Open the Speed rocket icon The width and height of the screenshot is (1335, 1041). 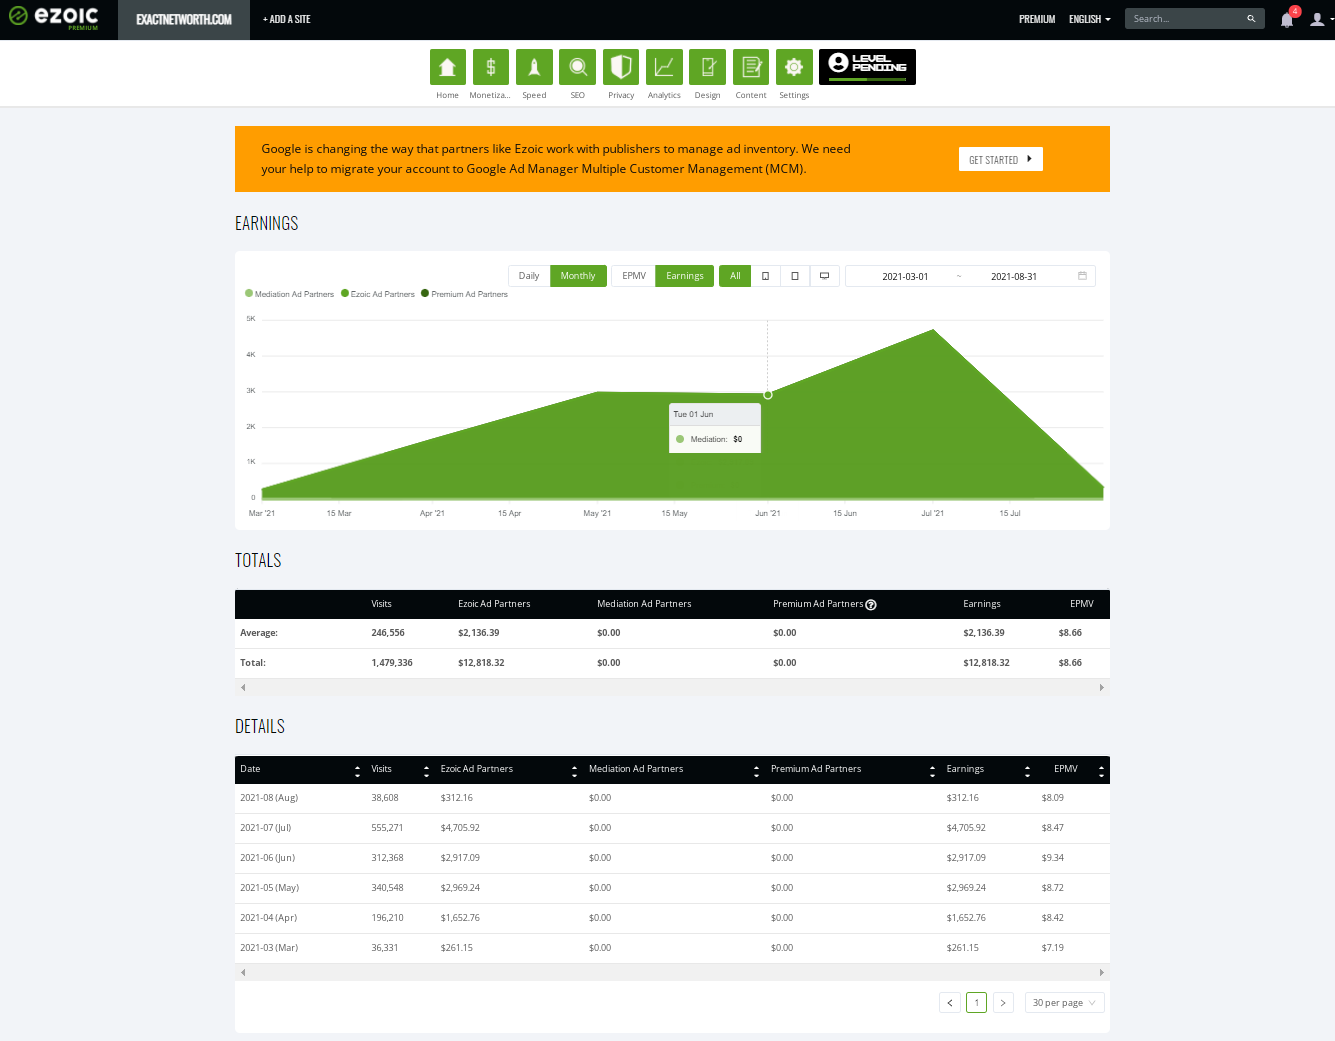point(534,67)
